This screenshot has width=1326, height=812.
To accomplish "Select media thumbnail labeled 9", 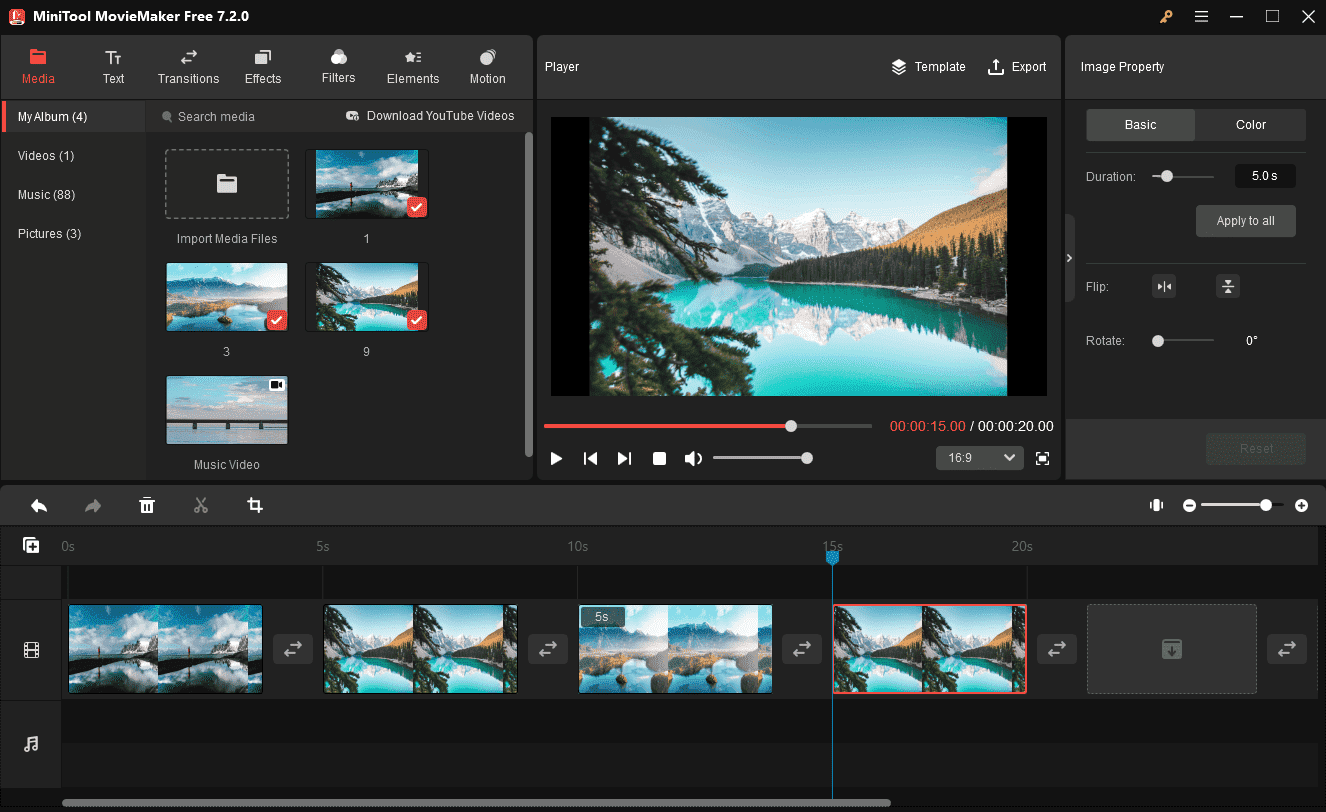I will [367, 297].
